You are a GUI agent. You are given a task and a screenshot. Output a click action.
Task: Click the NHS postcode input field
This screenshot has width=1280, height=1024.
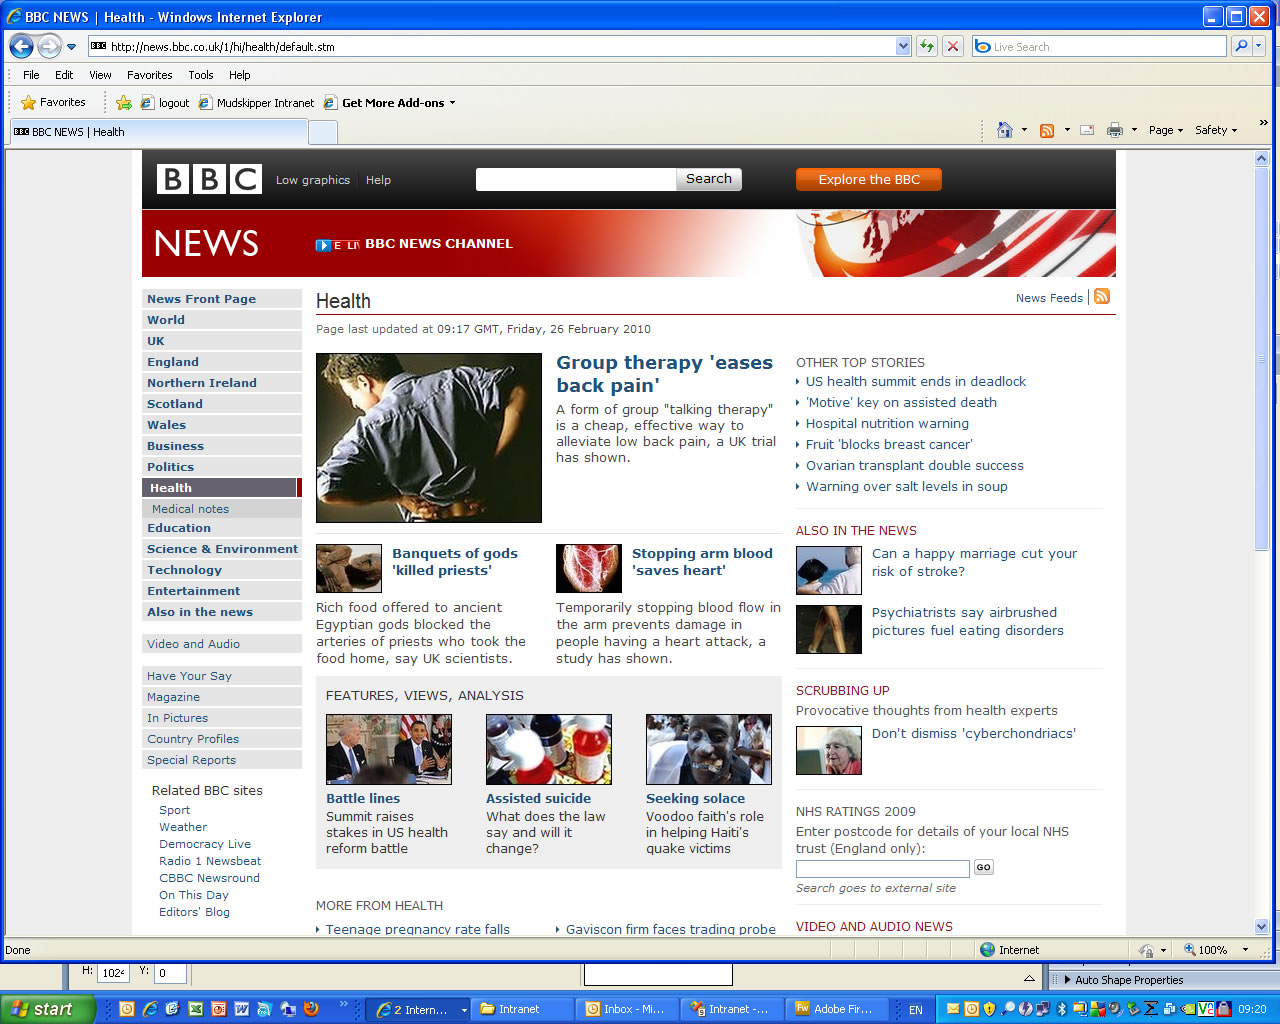883,868
